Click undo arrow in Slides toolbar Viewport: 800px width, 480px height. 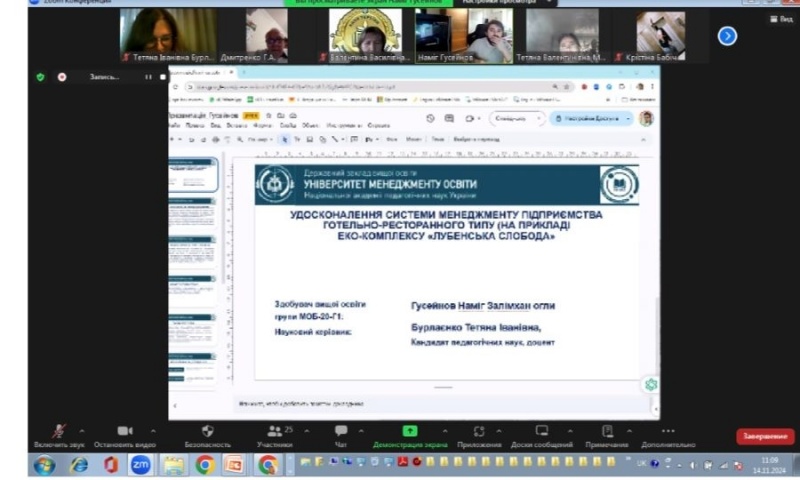[191, 139]
